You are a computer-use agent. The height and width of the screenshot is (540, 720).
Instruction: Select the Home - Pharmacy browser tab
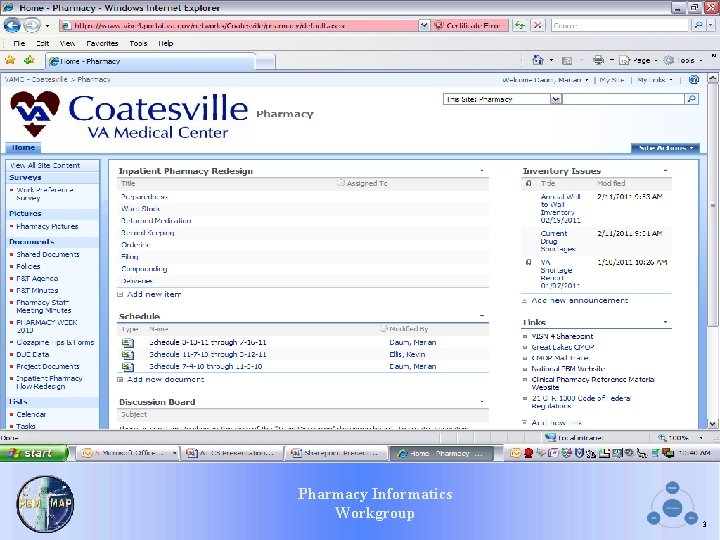[150, 61]
